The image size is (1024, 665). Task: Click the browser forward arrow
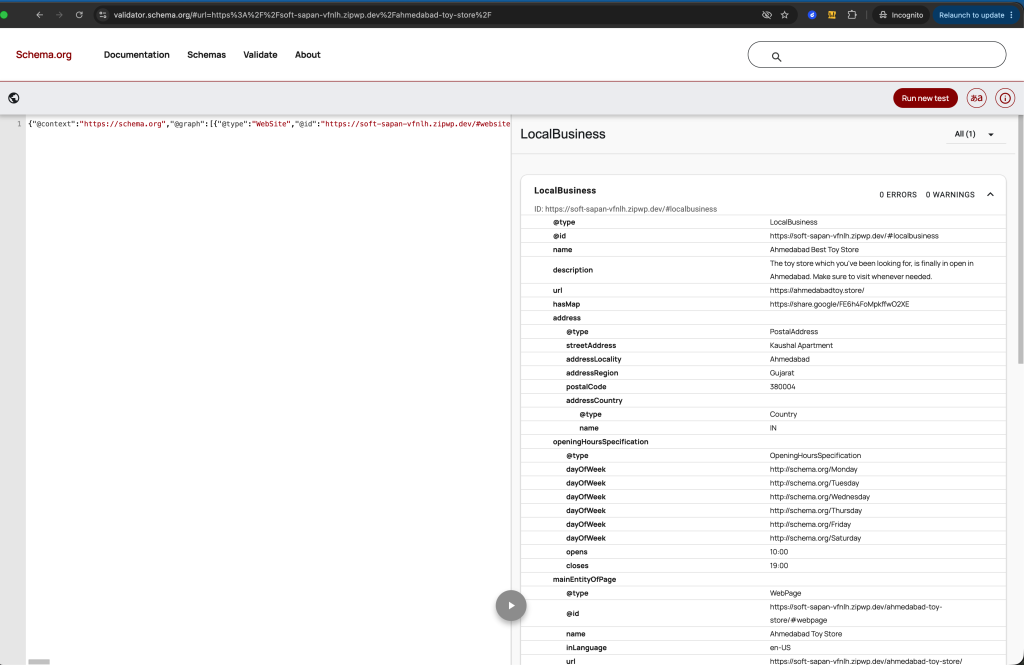tap(59, 15)
